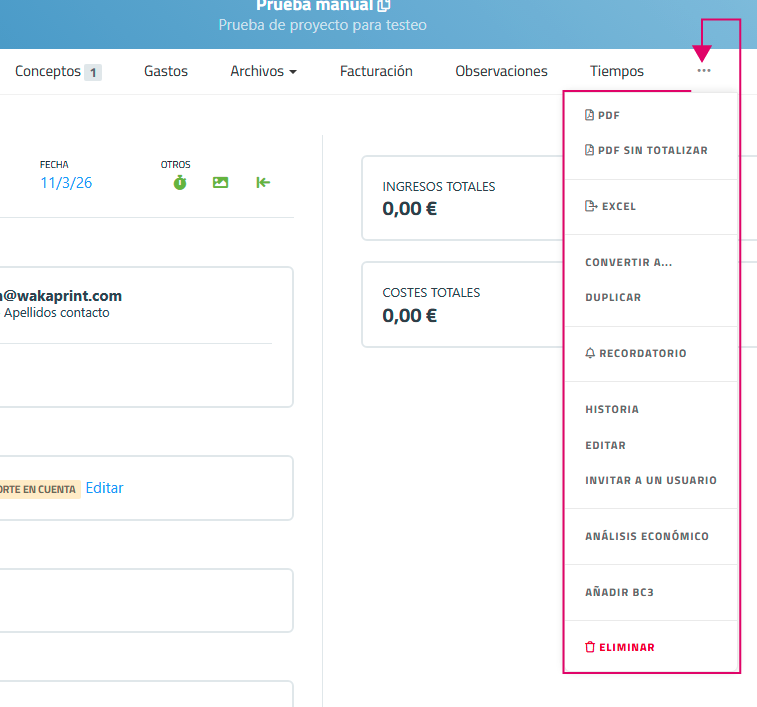
Task: Switch to the Conceptos tab
Action: click(x=57, y=71)
